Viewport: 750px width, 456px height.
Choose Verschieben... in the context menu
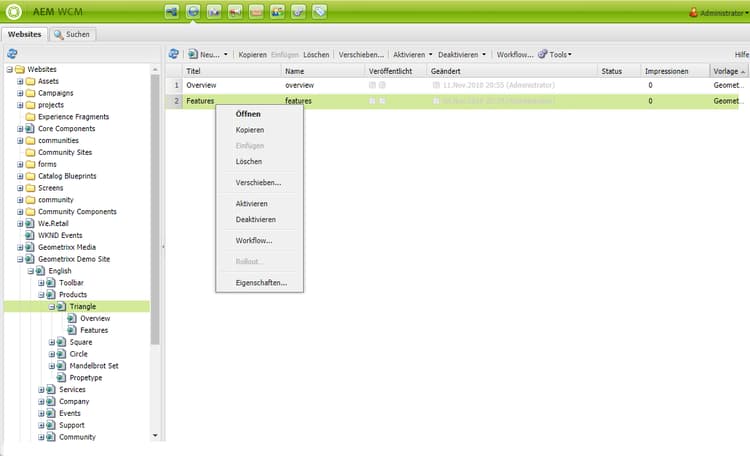tap(260, 182)
